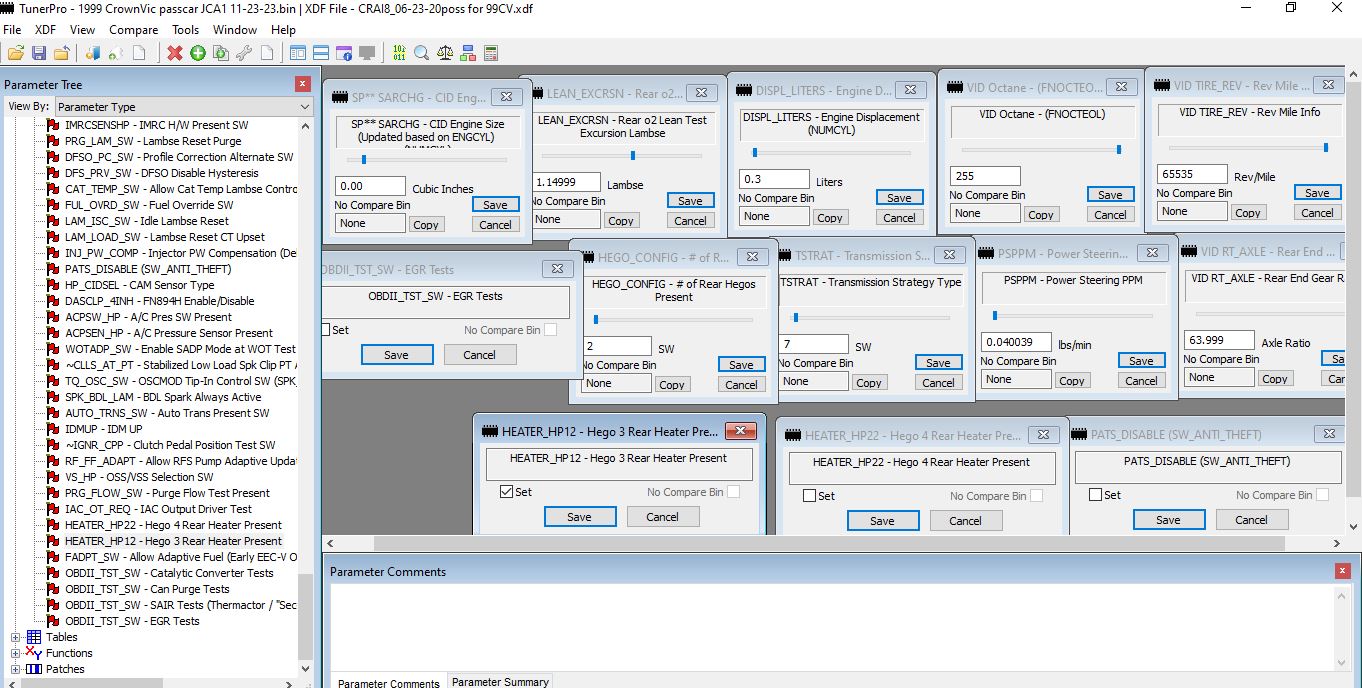Screen dimensions: 1362x688
Task: Open the XDF menu
Action: pos(45,30)
